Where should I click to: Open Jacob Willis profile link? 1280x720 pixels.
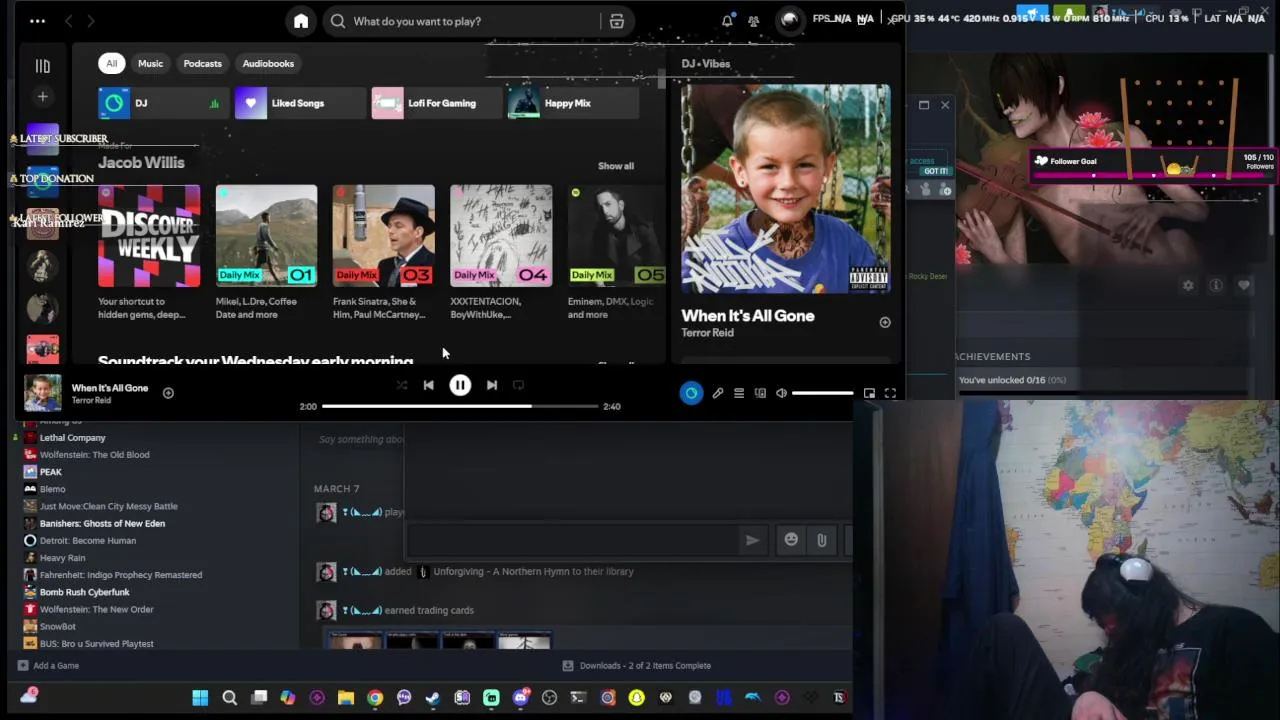141,162
